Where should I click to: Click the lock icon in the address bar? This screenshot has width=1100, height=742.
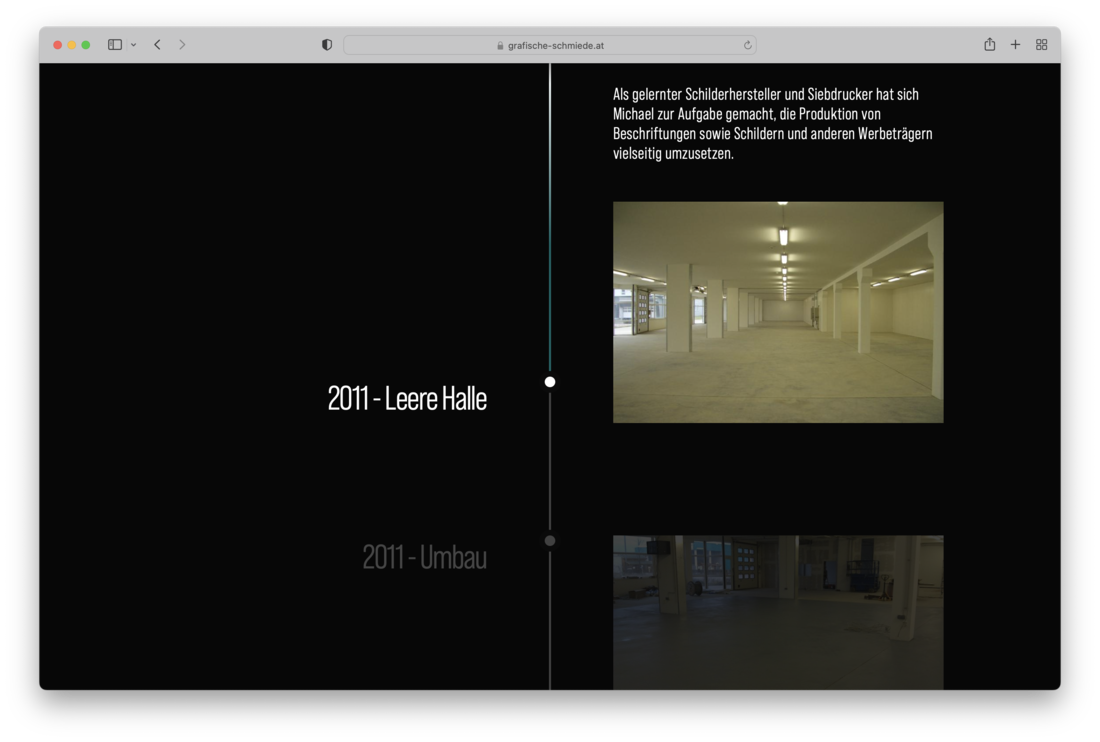500,45
